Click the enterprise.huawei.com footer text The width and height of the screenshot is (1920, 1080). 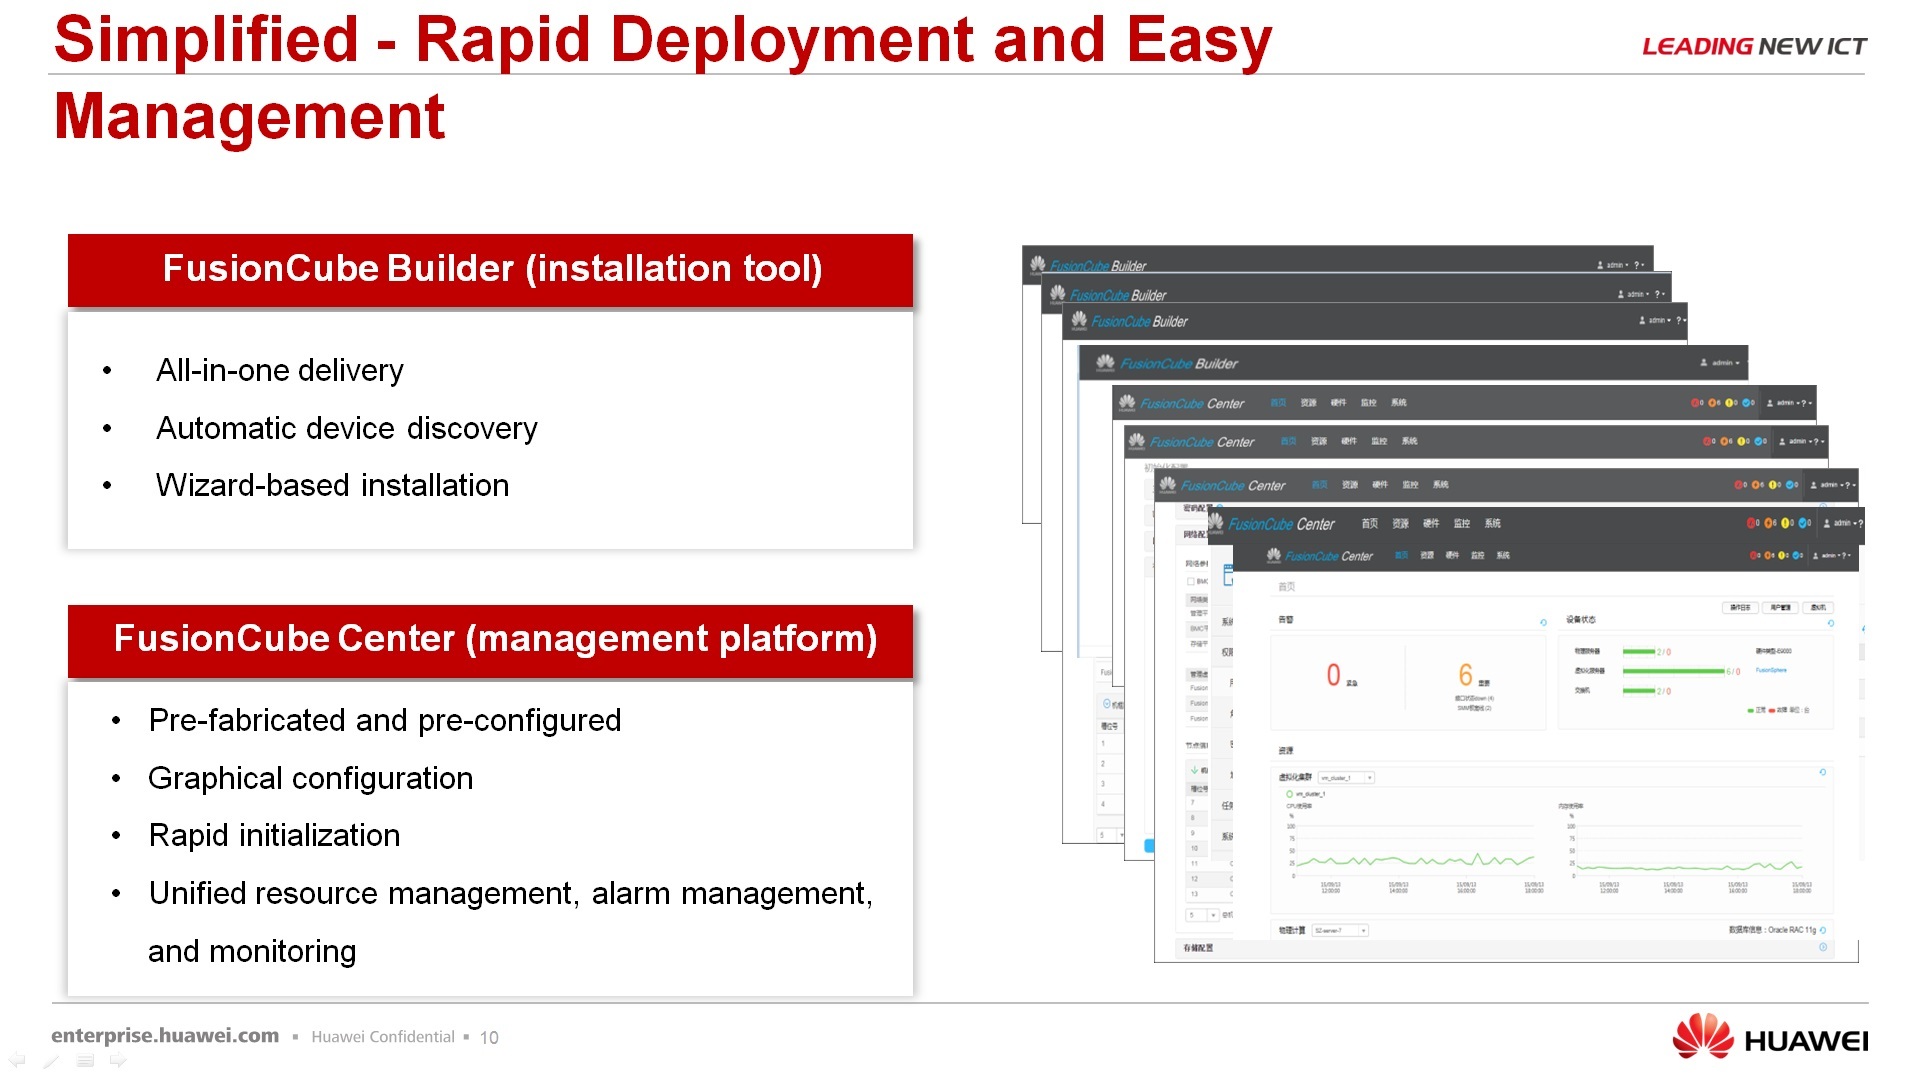pyautogui.click(x=165, y=1036)
